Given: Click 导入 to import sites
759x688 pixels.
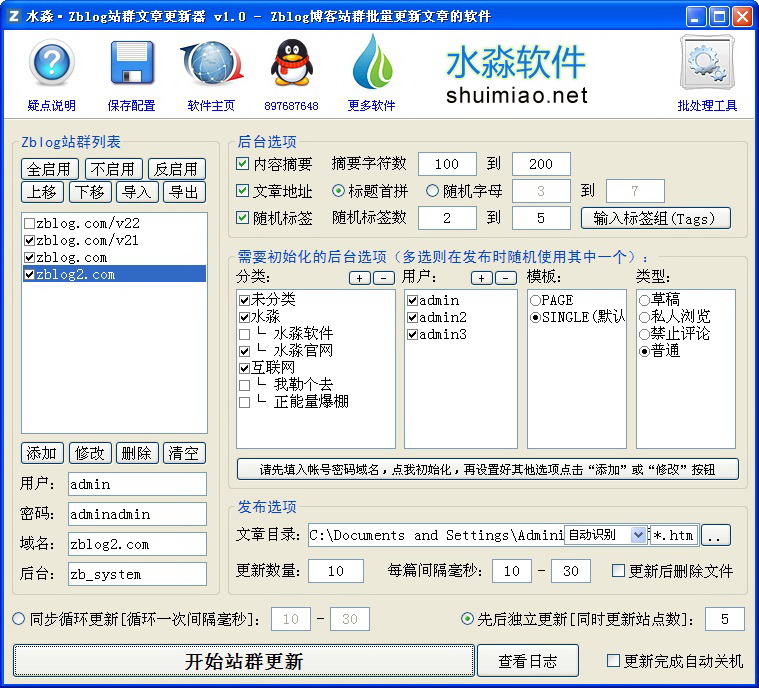Looking at the screenshot, I should tap(137, 192).
